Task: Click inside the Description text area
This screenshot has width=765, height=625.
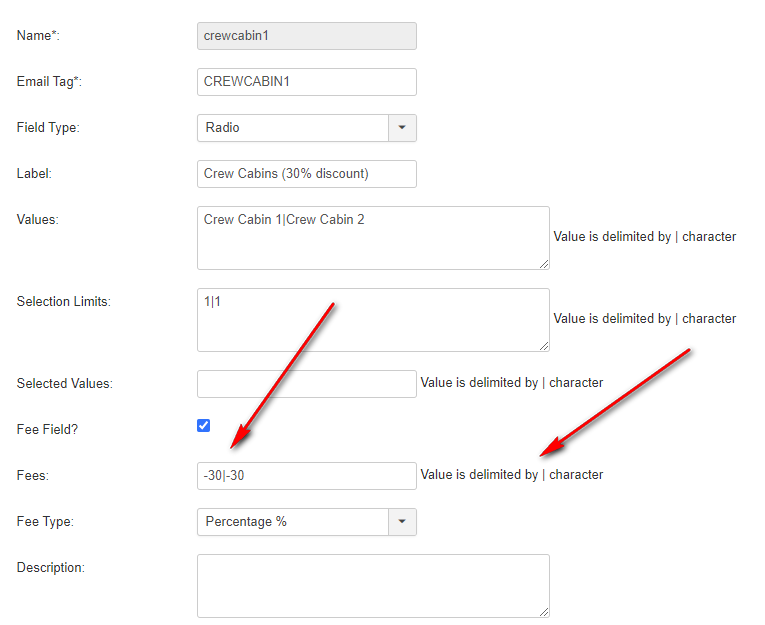Action: point(372,586)
